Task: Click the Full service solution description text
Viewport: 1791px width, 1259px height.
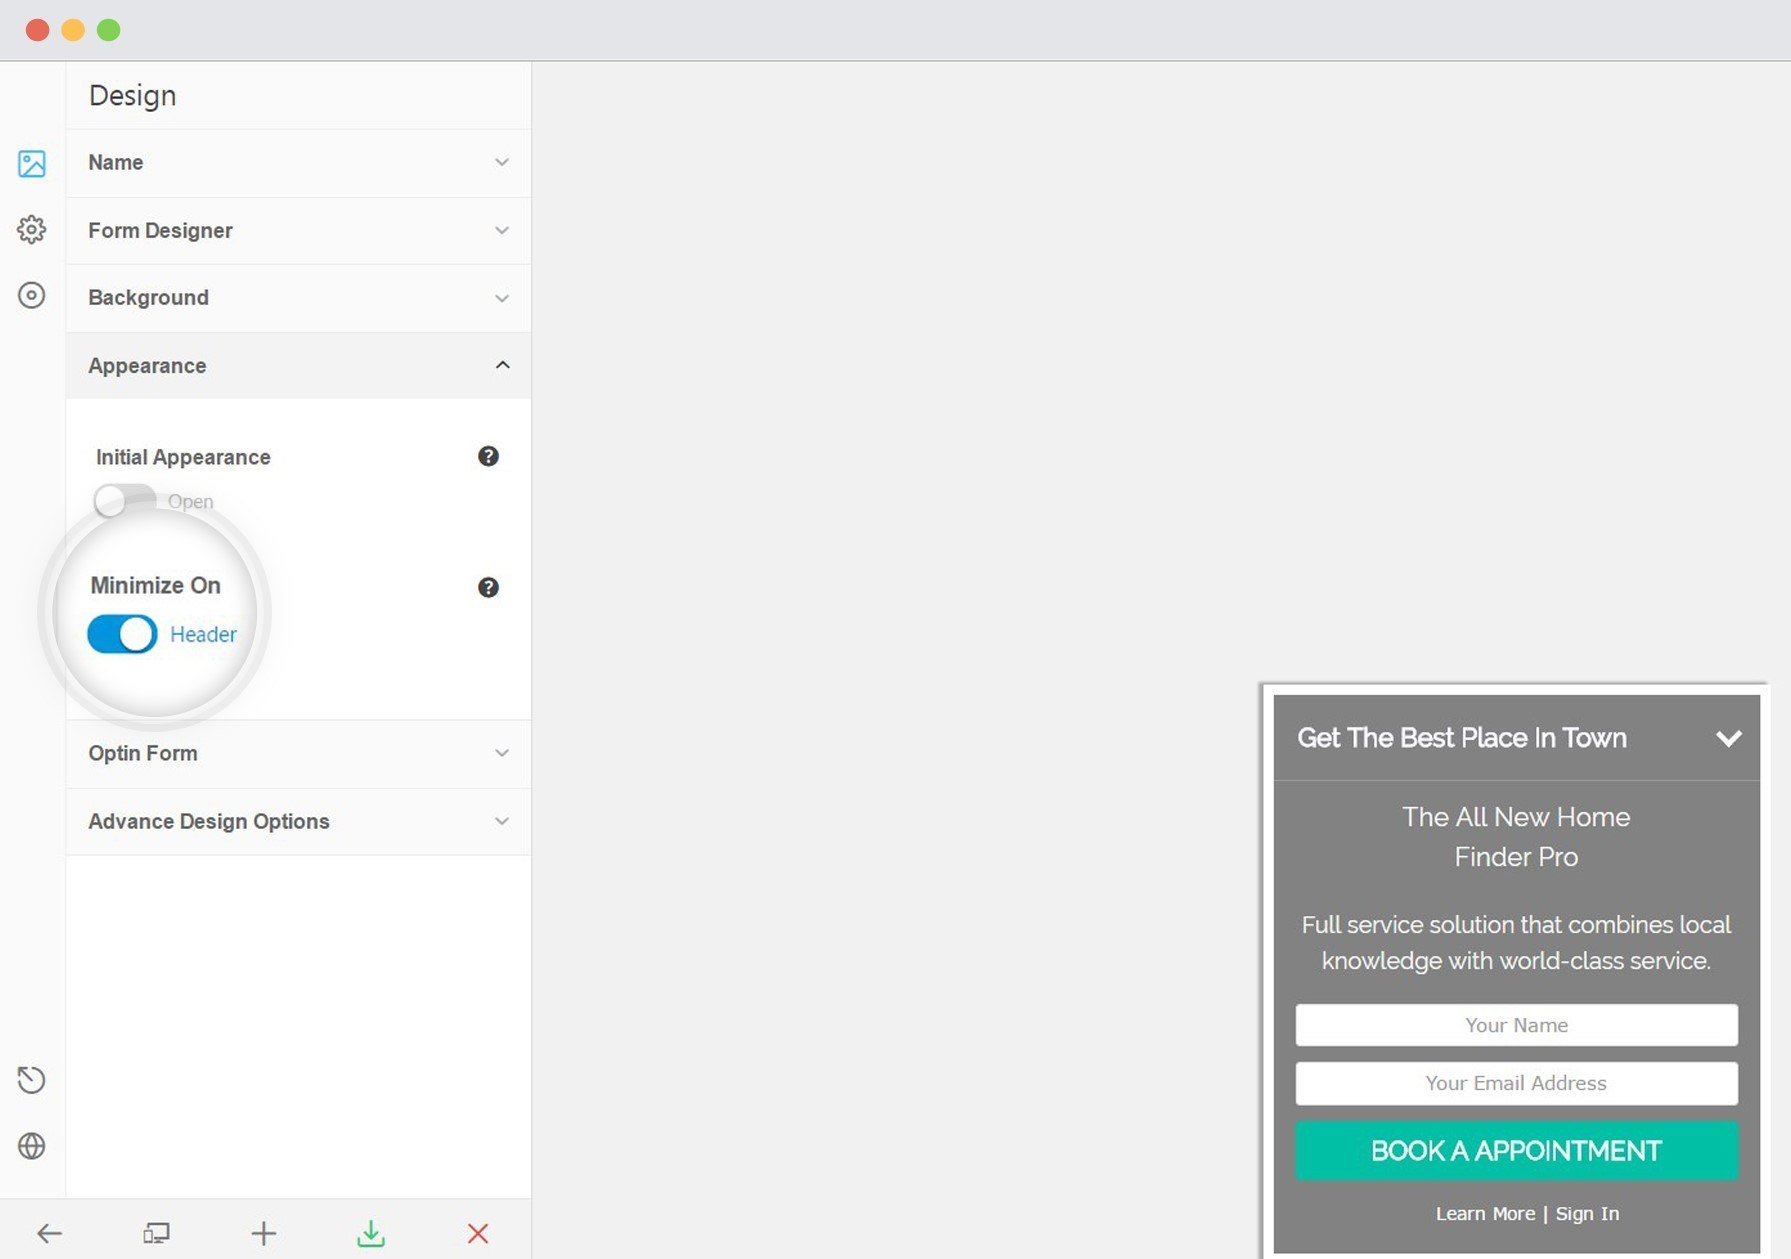Action: pos(1516,943)
